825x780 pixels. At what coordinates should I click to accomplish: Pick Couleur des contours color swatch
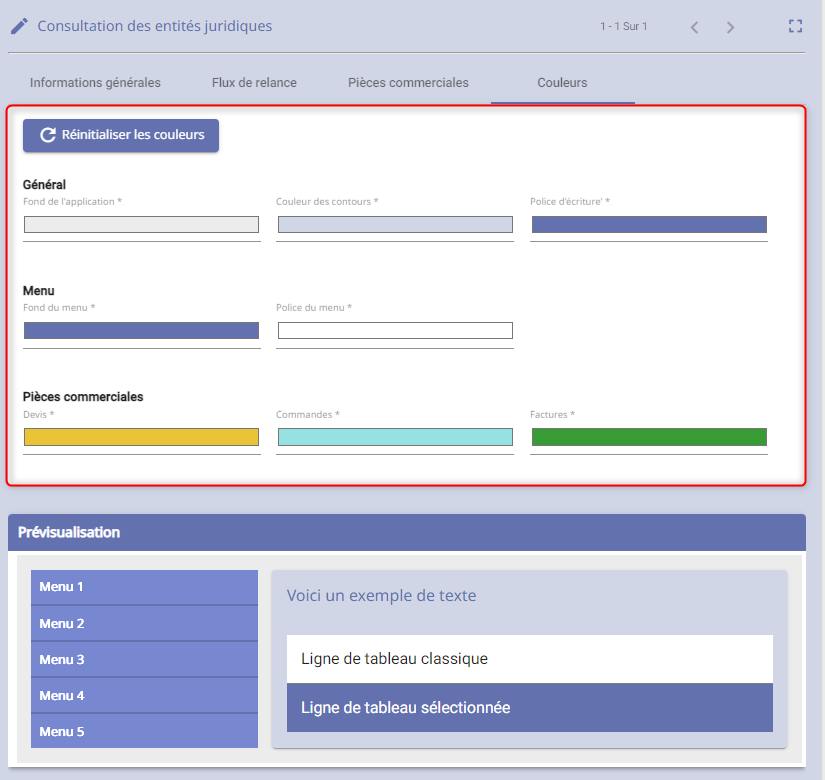click(395, 225)
